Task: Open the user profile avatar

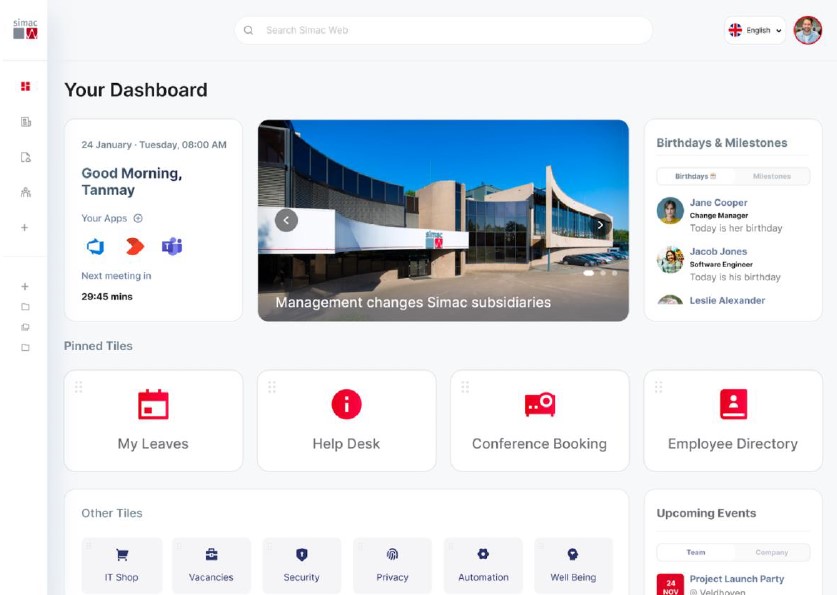Action: click(808, 30)
